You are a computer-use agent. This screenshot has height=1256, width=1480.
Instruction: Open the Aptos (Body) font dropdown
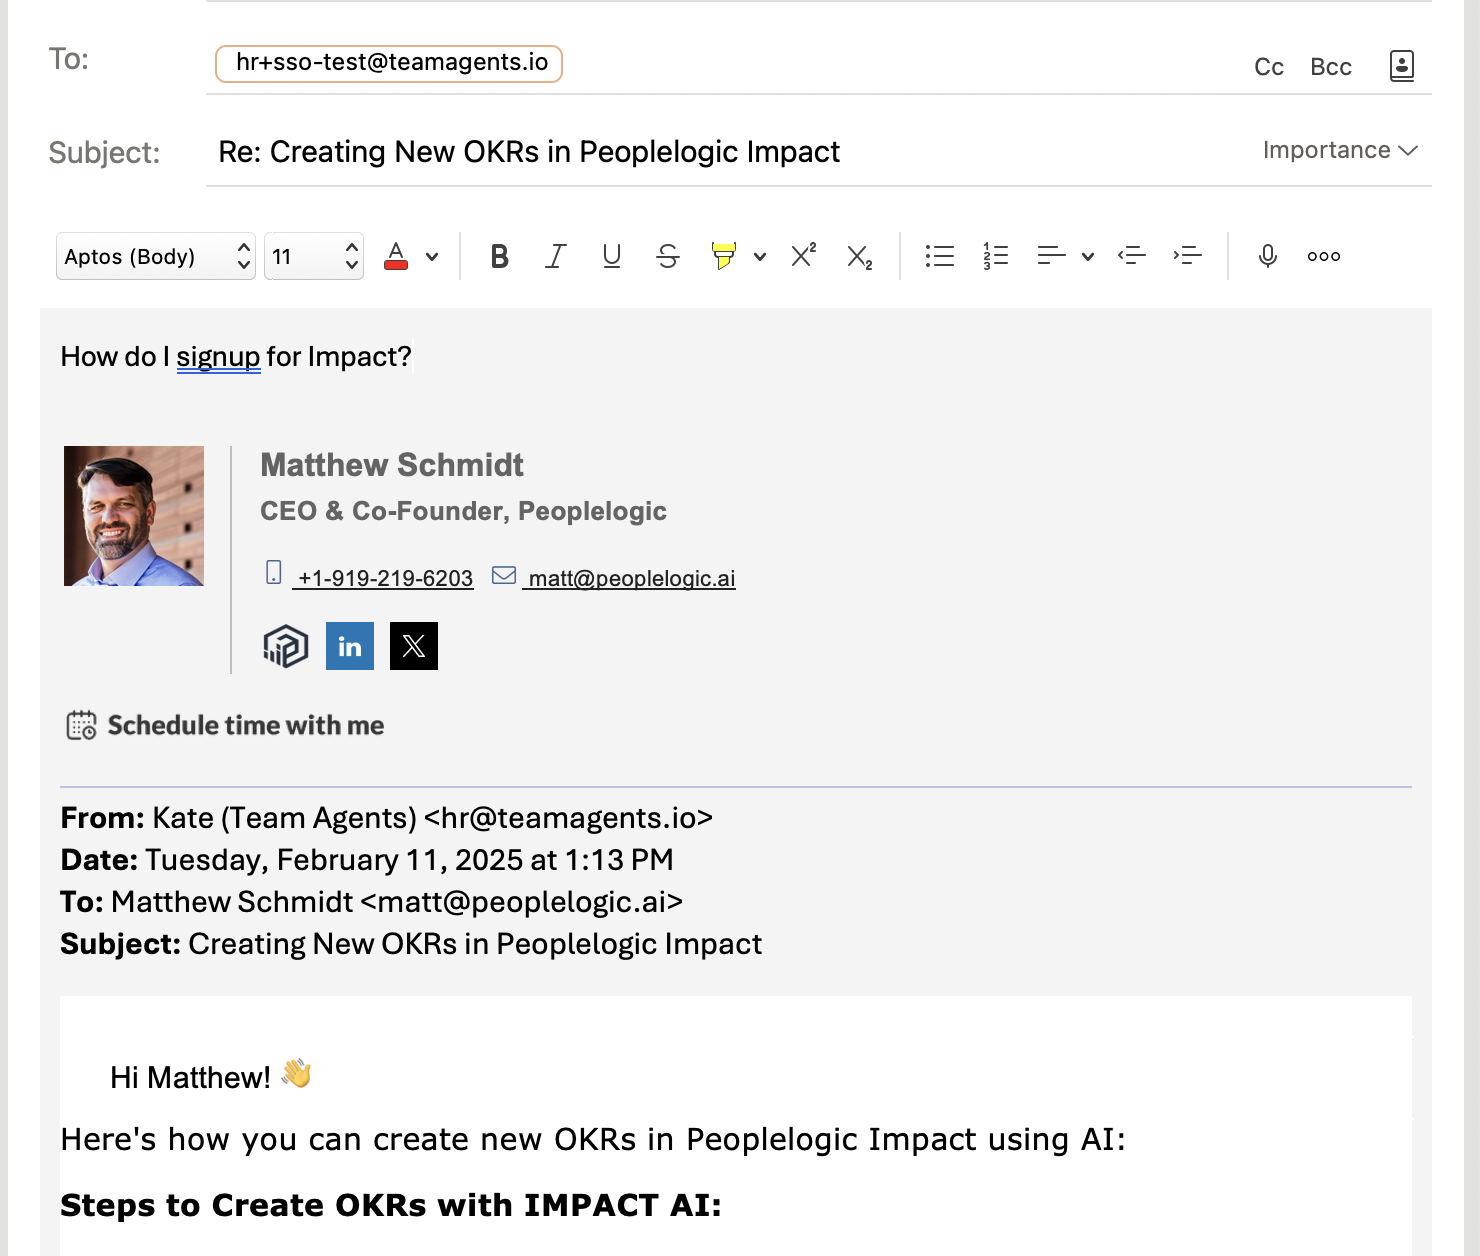click(x=156, y=257)
